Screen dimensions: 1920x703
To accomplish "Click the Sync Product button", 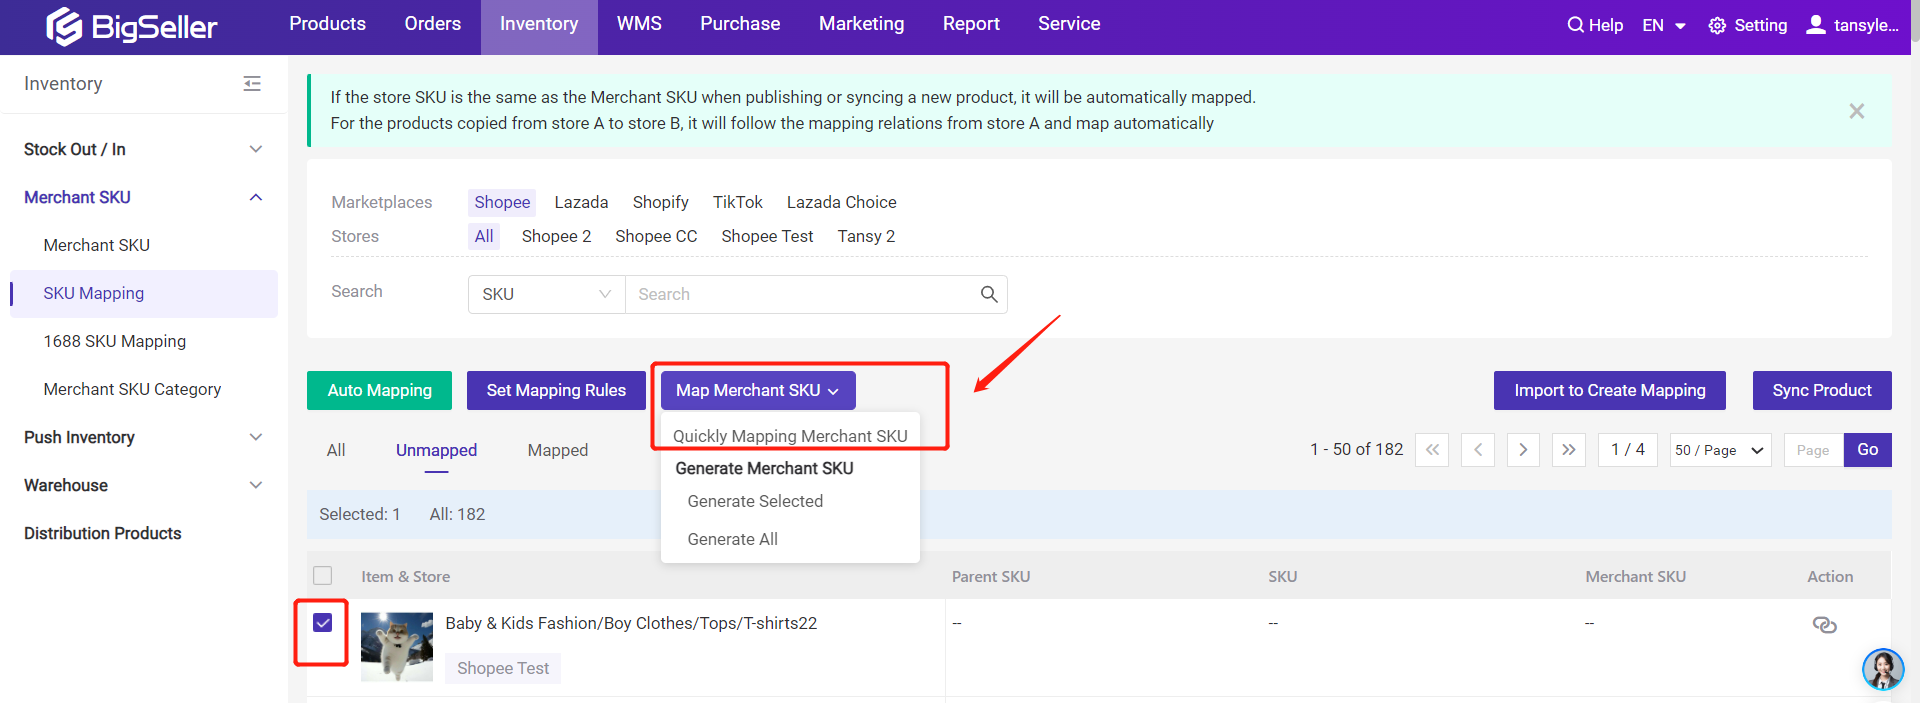I will pyautogui.click(x=1822, y=390).
